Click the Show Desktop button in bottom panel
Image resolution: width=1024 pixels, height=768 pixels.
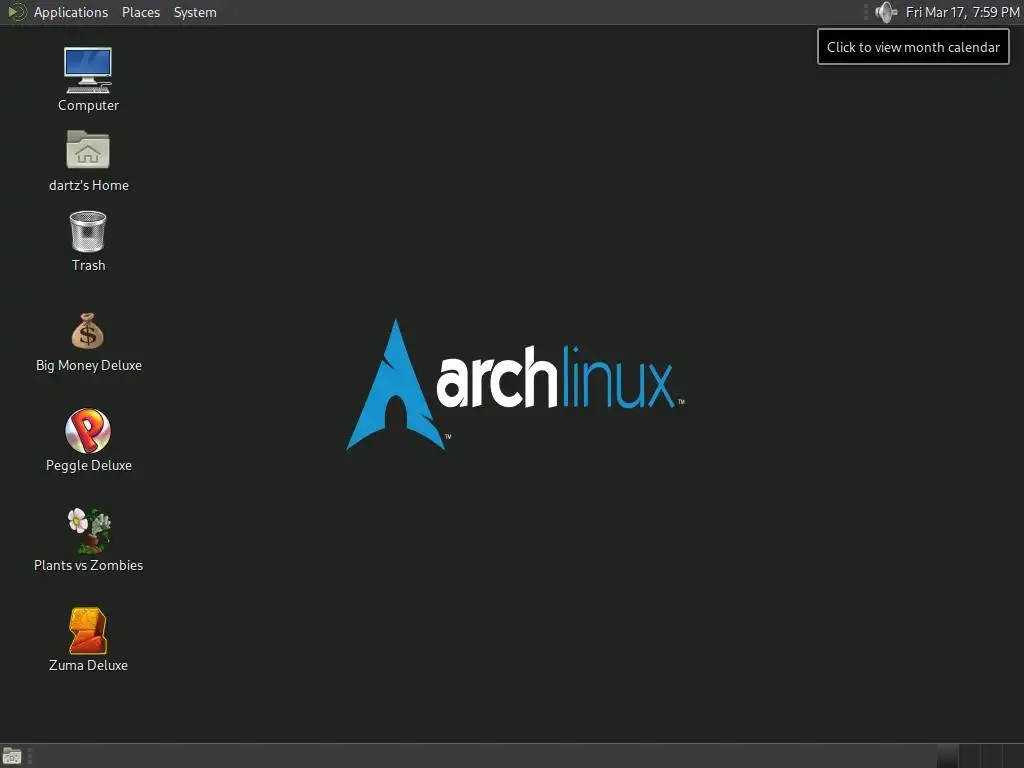pos(12,756)
